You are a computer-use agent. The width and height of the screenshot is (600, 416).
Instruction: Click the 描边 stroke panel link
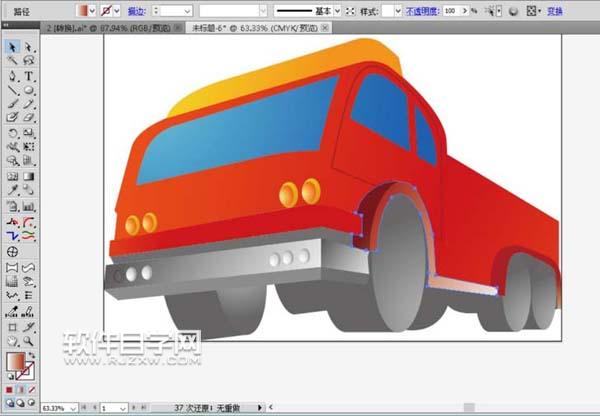tap(137, 11)
